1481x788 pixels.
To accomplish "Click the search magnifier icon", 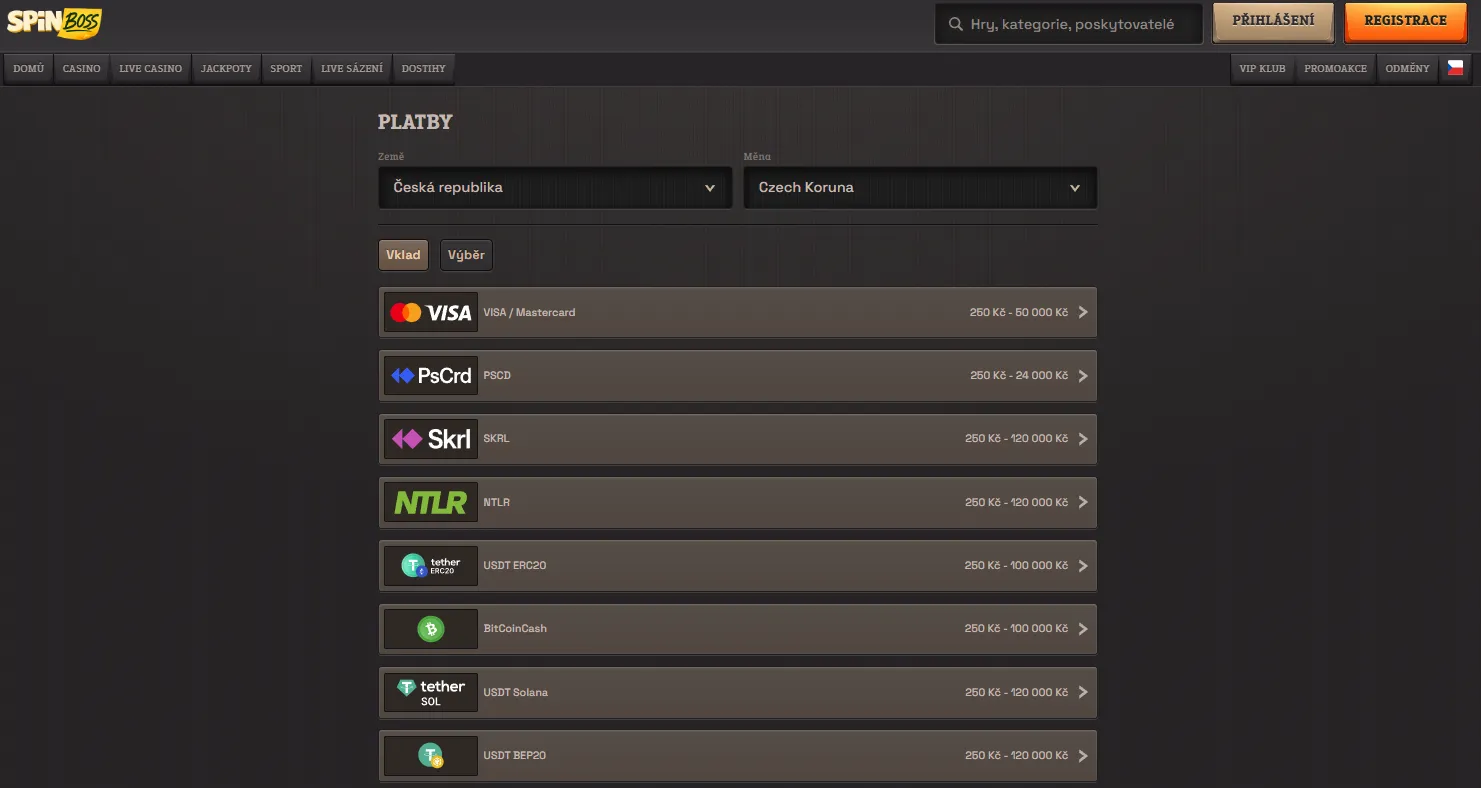I will coord(955,24).
